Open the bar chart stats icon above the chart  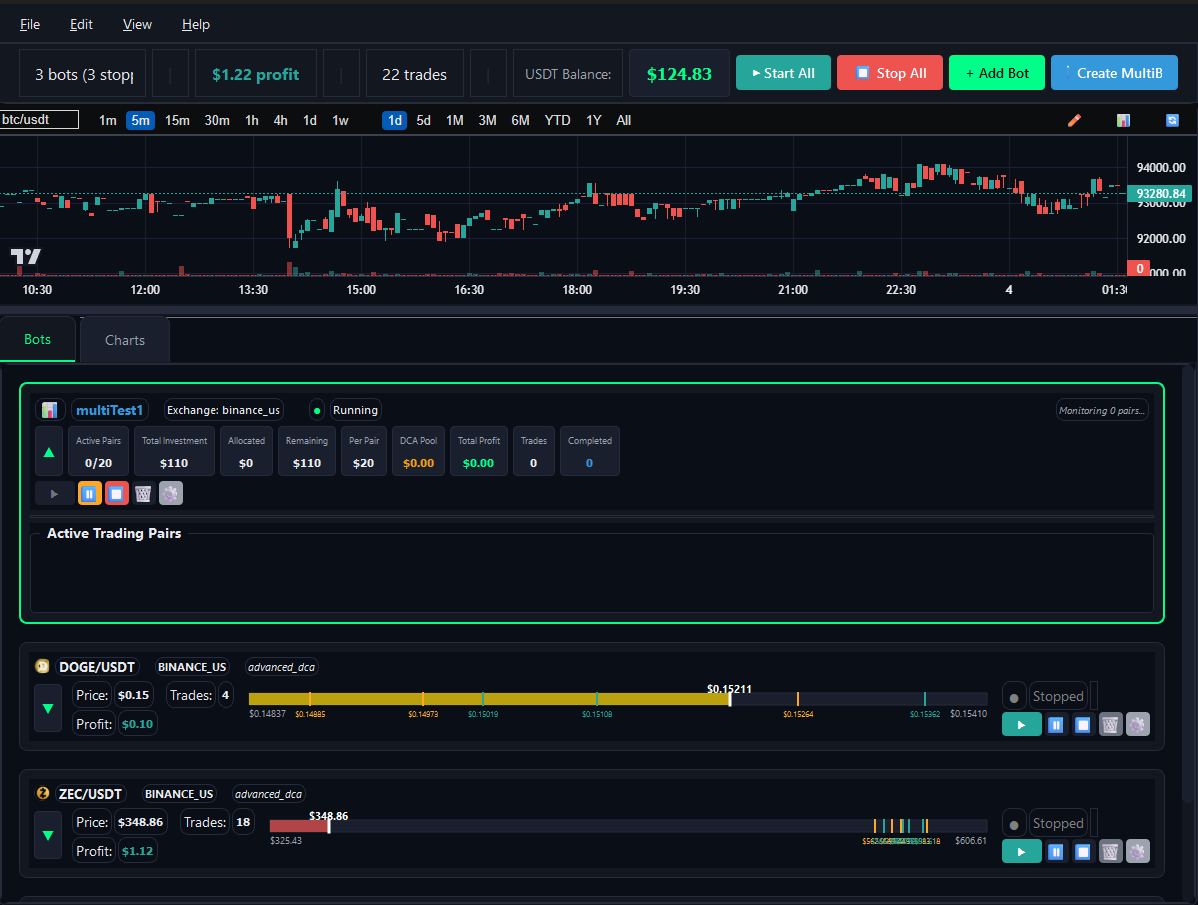click(1123, 120)
